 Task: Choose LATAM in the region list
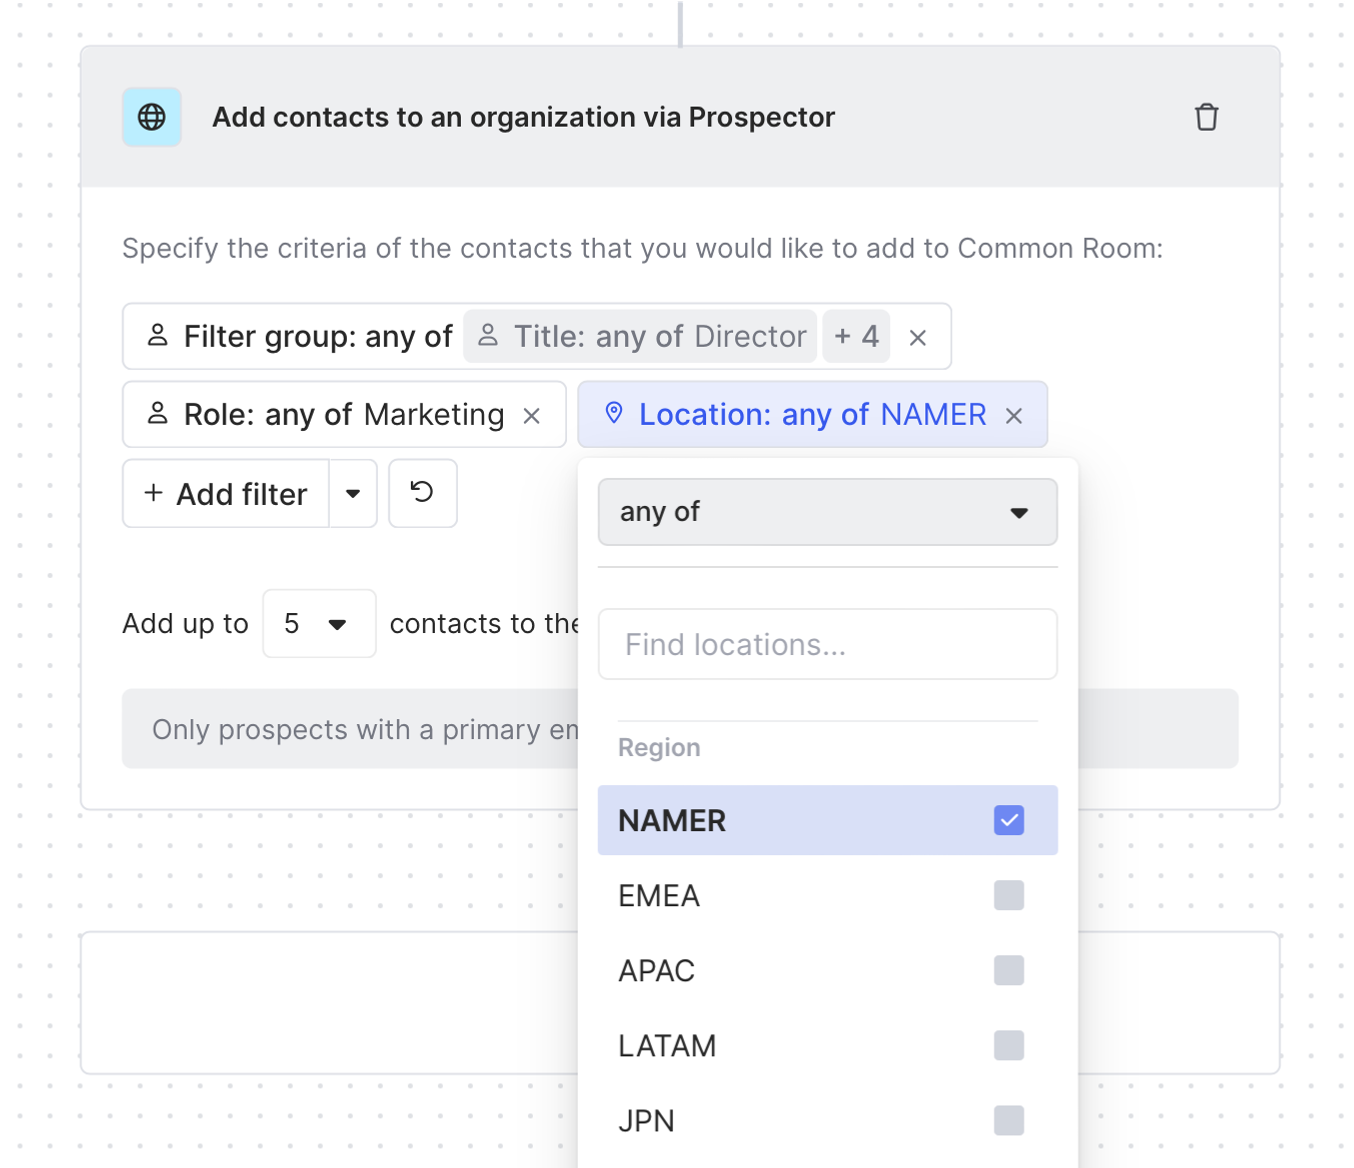[667, 1046]
